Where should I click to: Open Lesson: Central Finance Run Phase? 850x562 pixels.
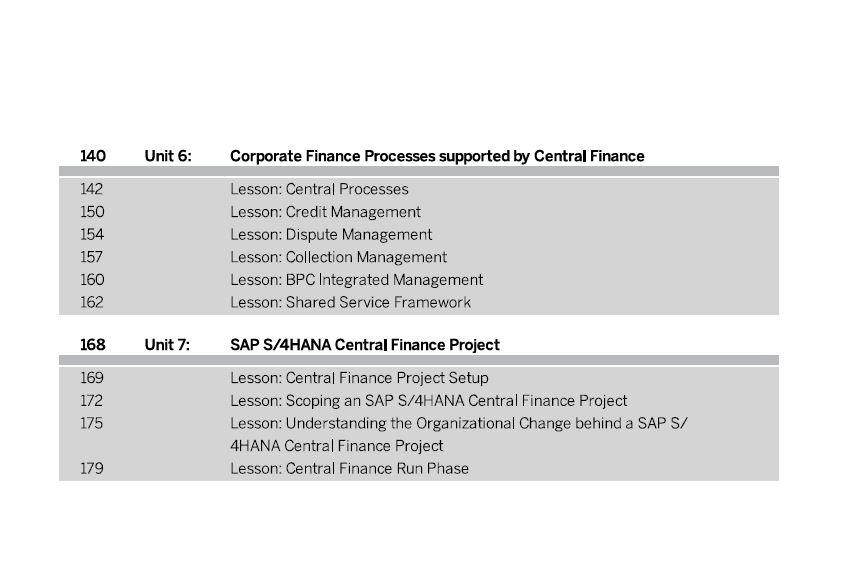349,469
